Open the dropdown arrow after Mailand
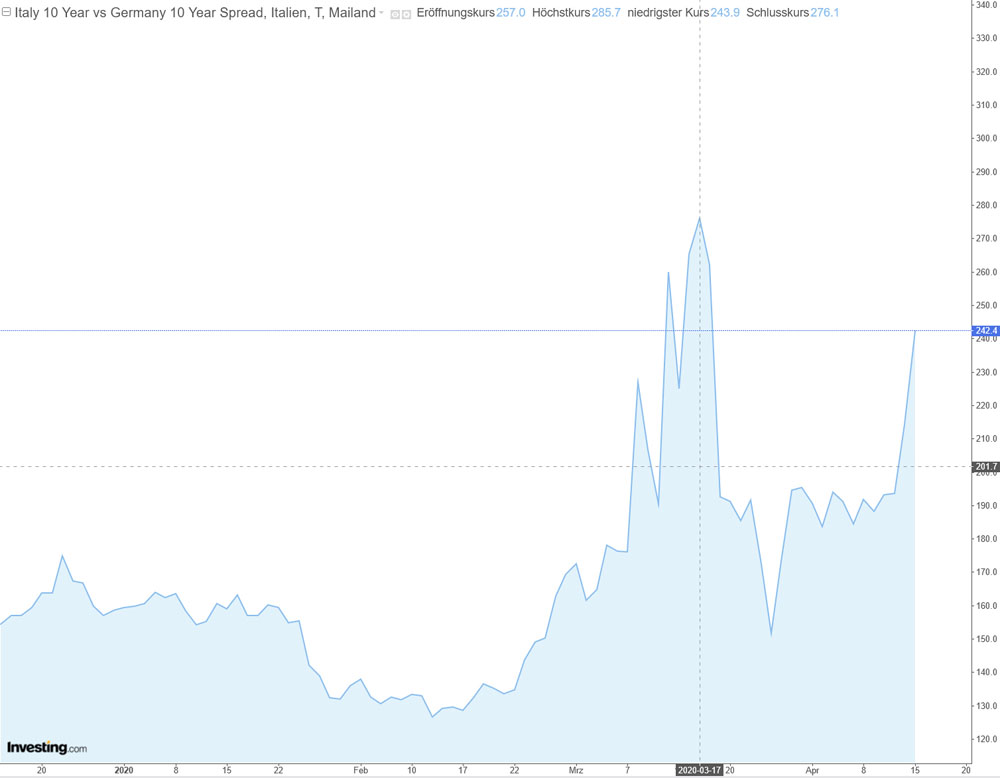 coord(381,13)
